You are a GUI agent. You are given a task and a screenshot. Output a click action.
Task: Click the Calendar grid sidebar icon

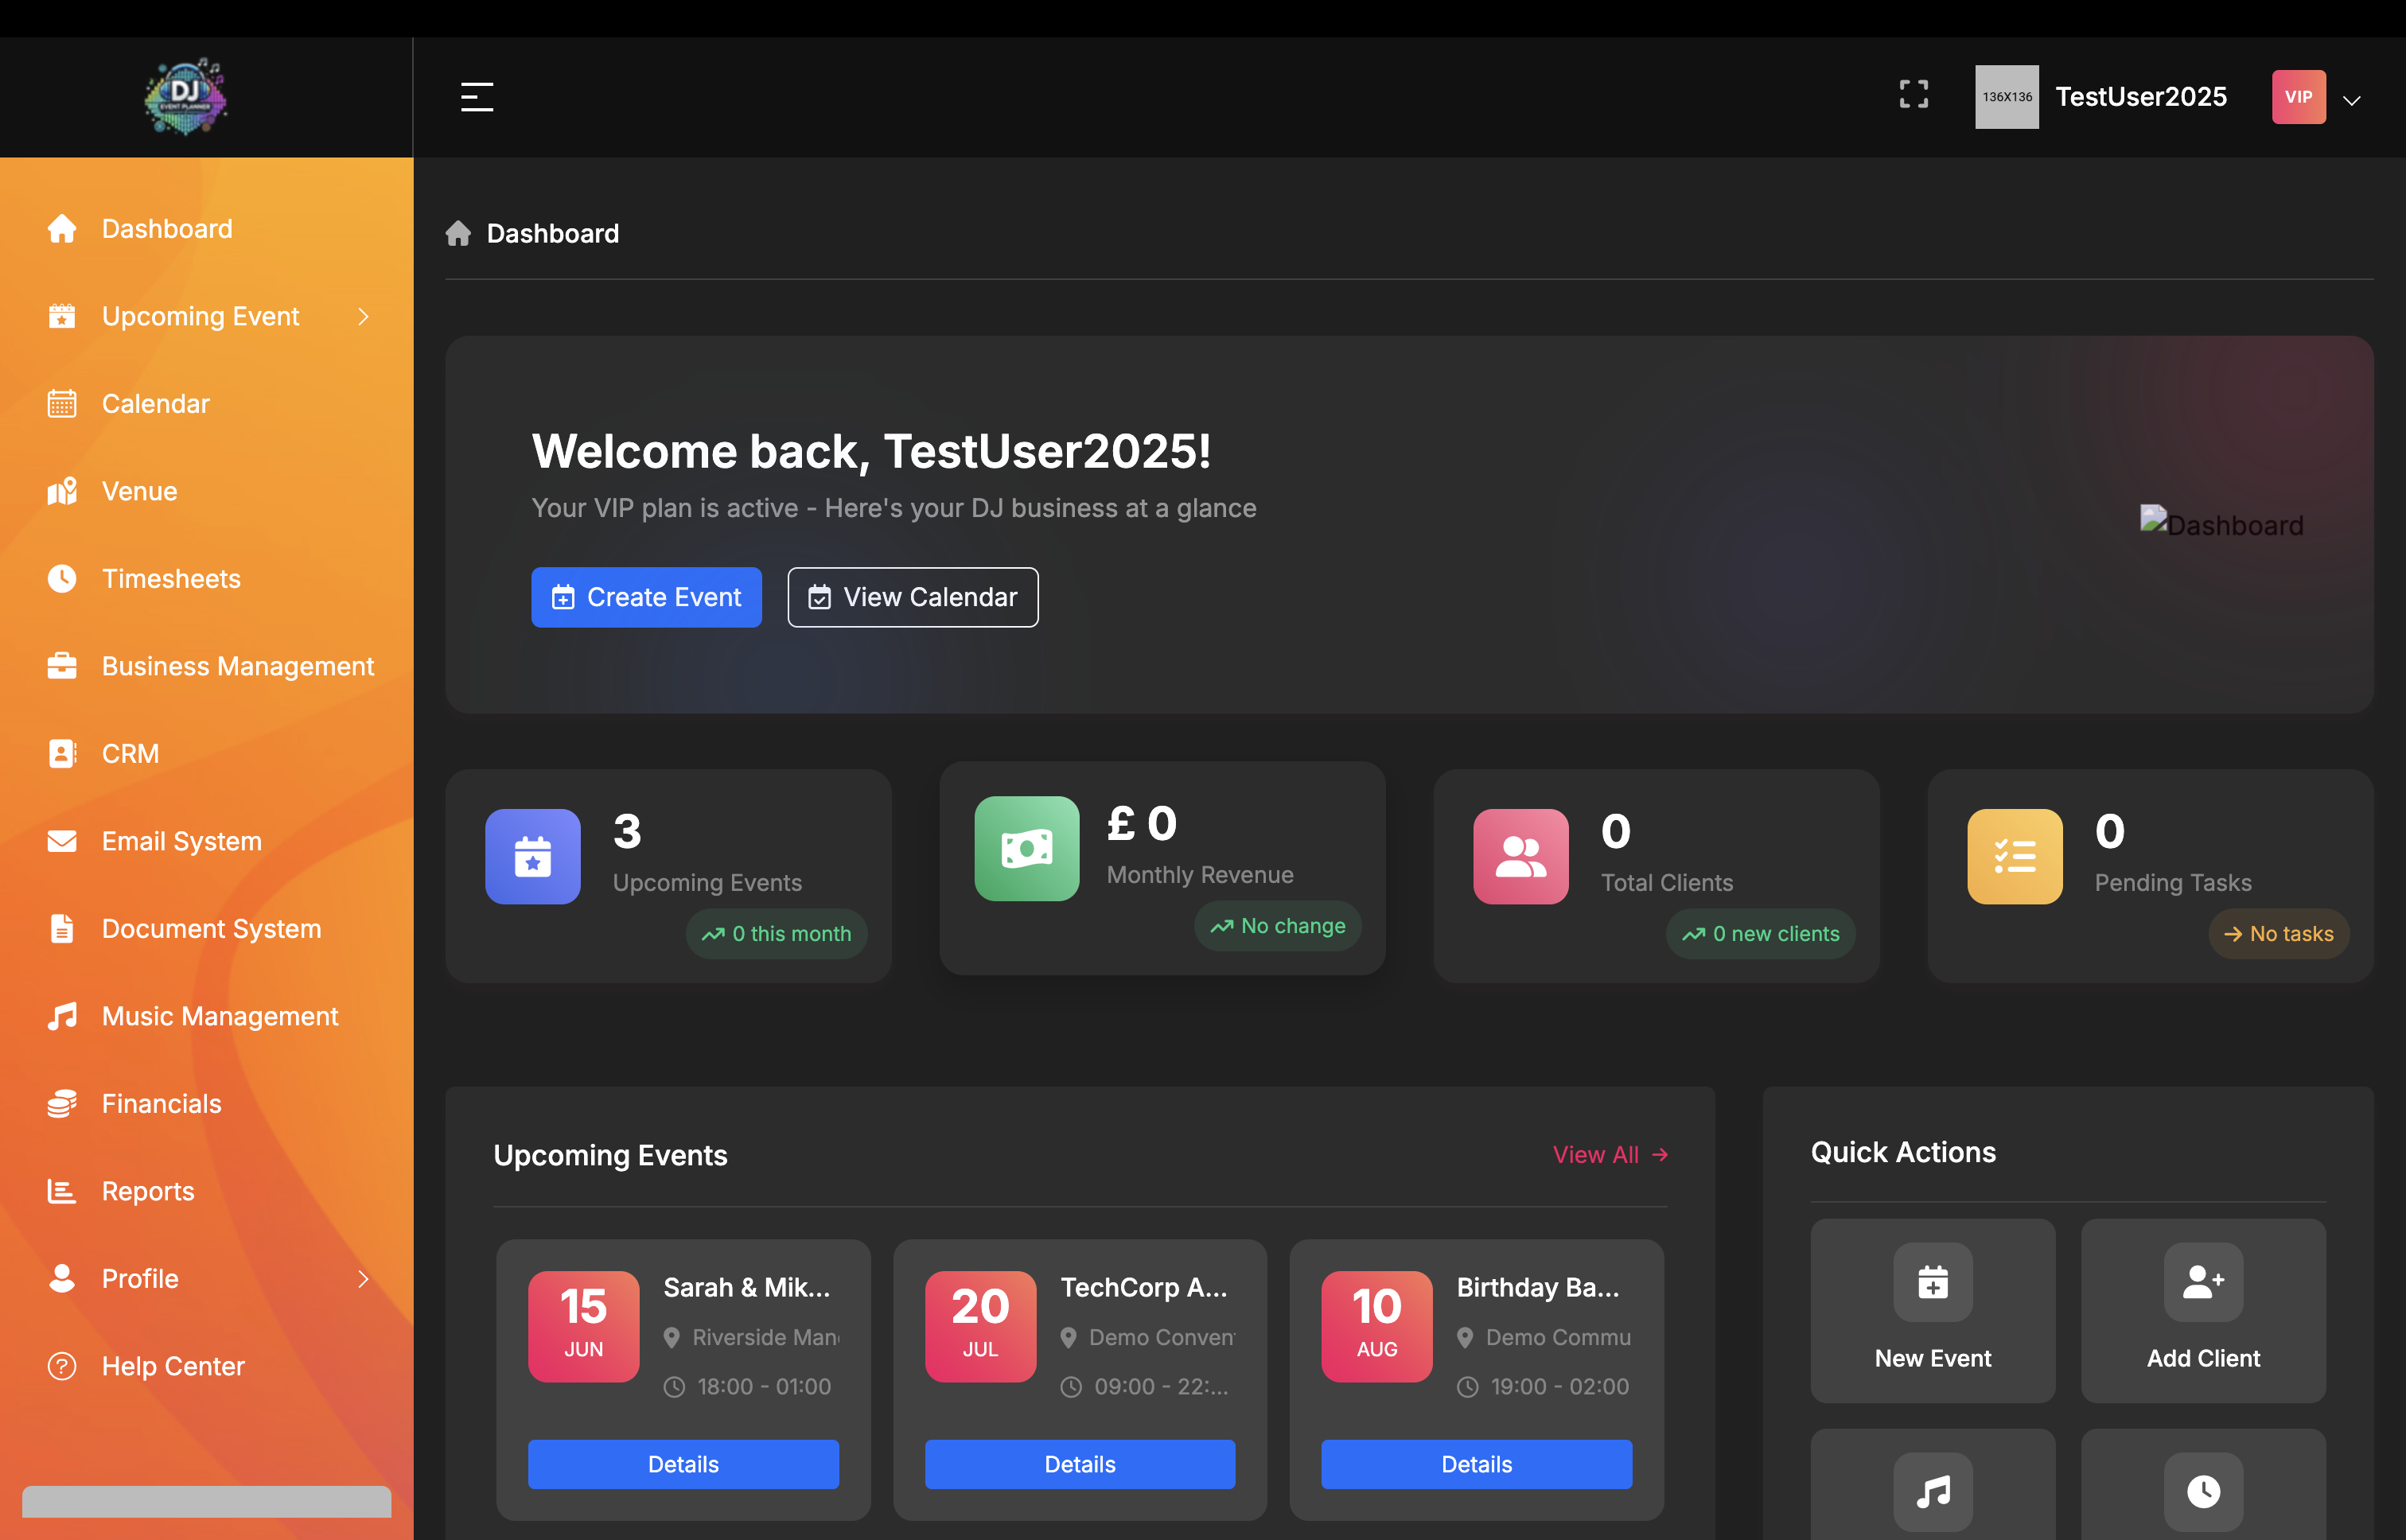point(62,404)
